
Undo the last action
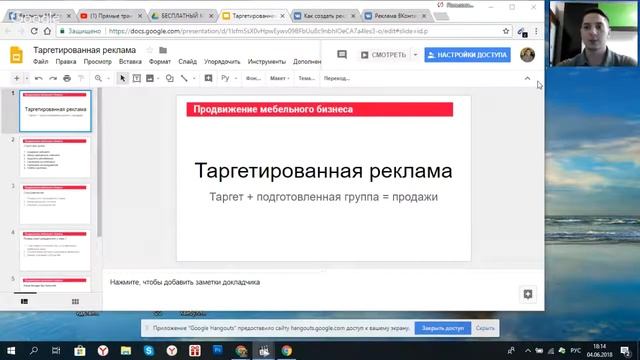(x=39, y=78)
